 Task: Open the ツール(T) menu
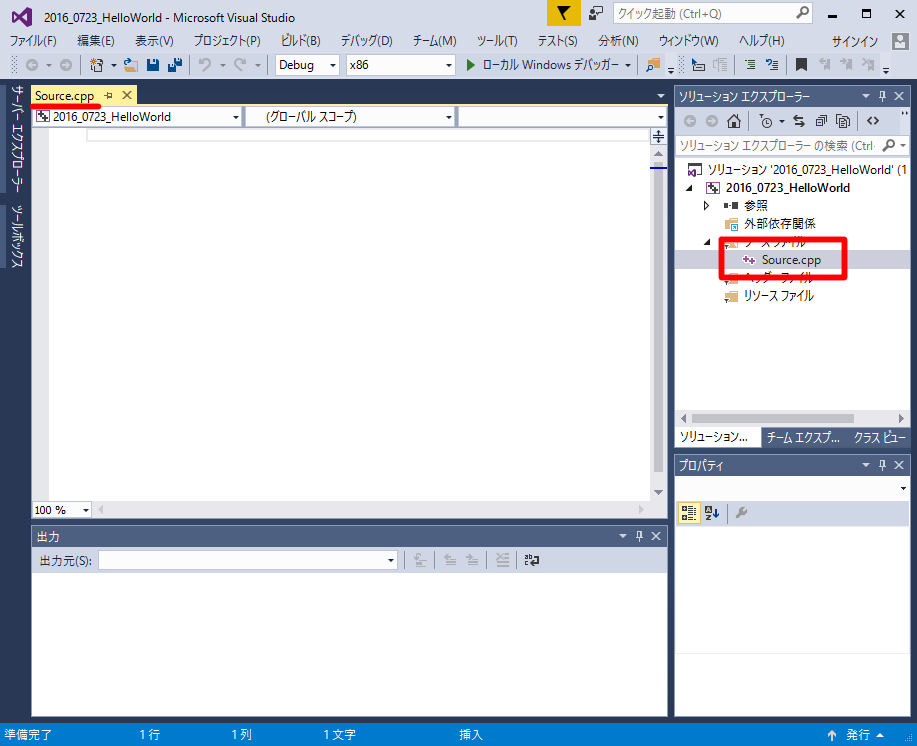pyautogui.click(x=497, y=41)
